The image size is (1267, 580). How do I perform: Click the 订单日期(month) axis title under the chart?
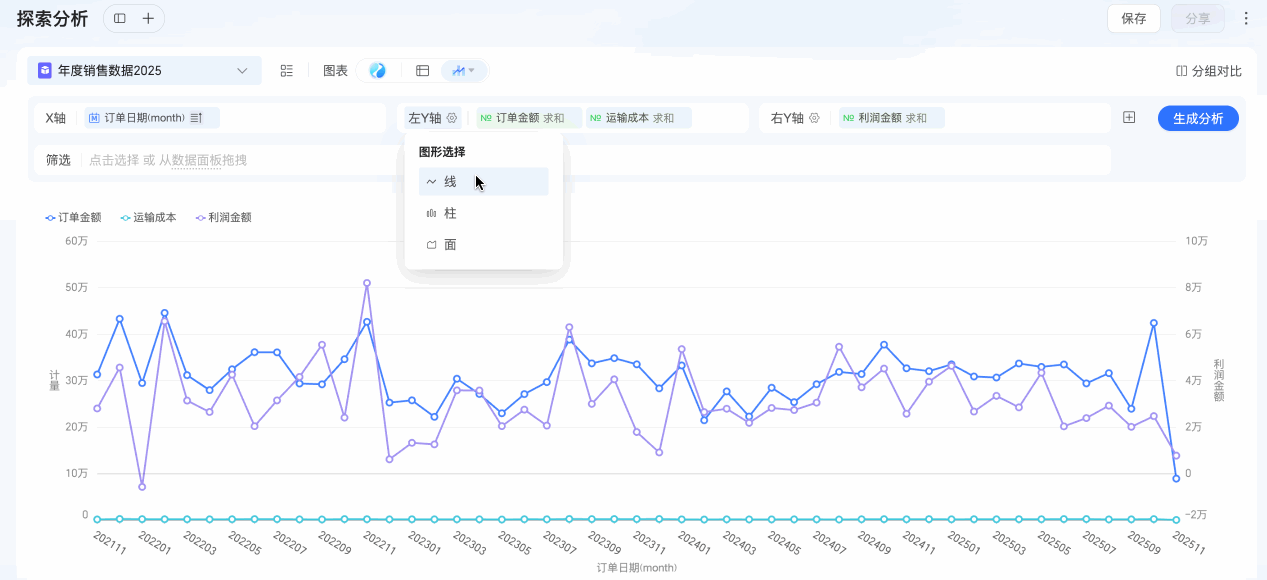(x=637, y=568)
